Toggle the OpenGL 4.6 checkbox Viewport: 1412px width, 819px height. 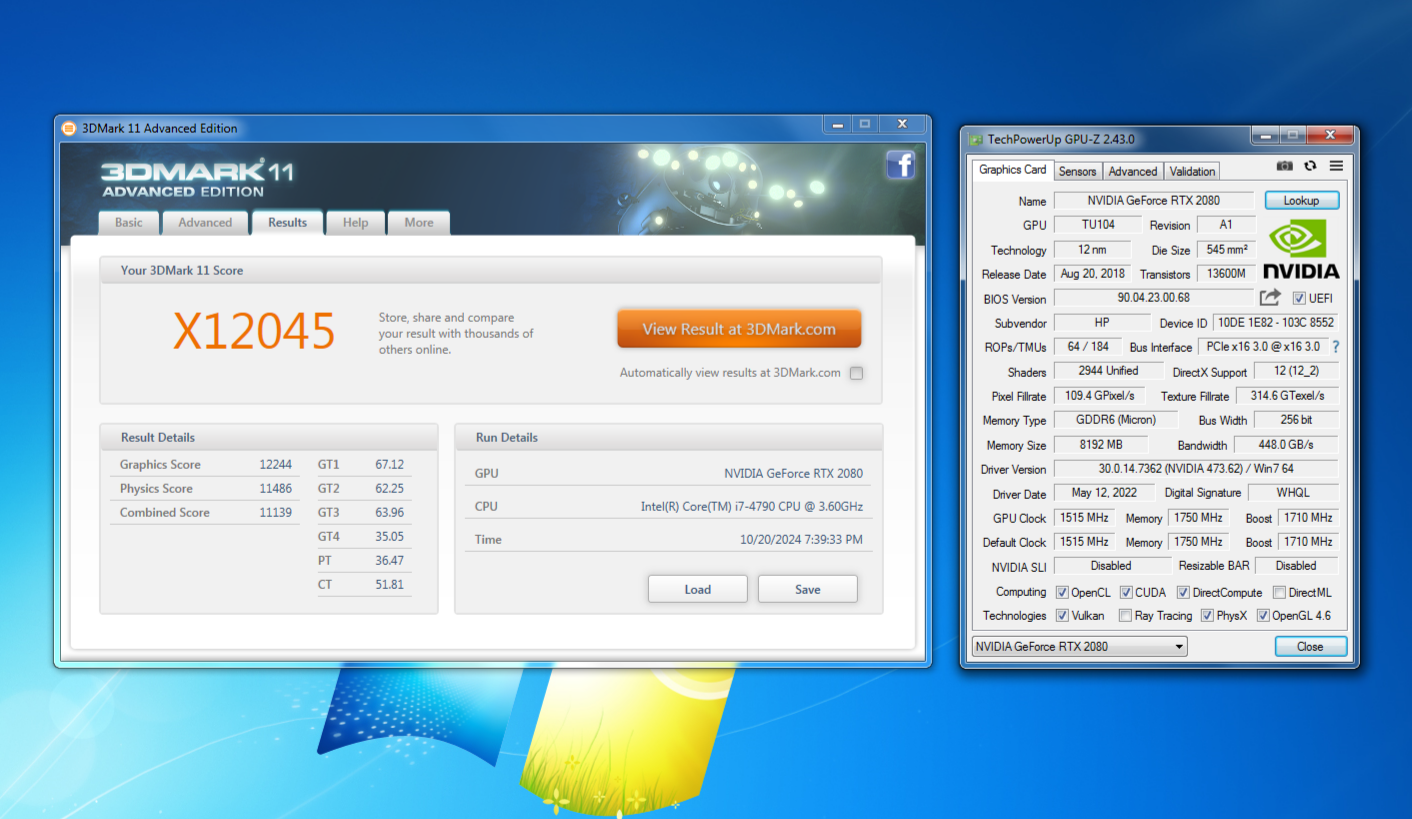(1263, 616)
